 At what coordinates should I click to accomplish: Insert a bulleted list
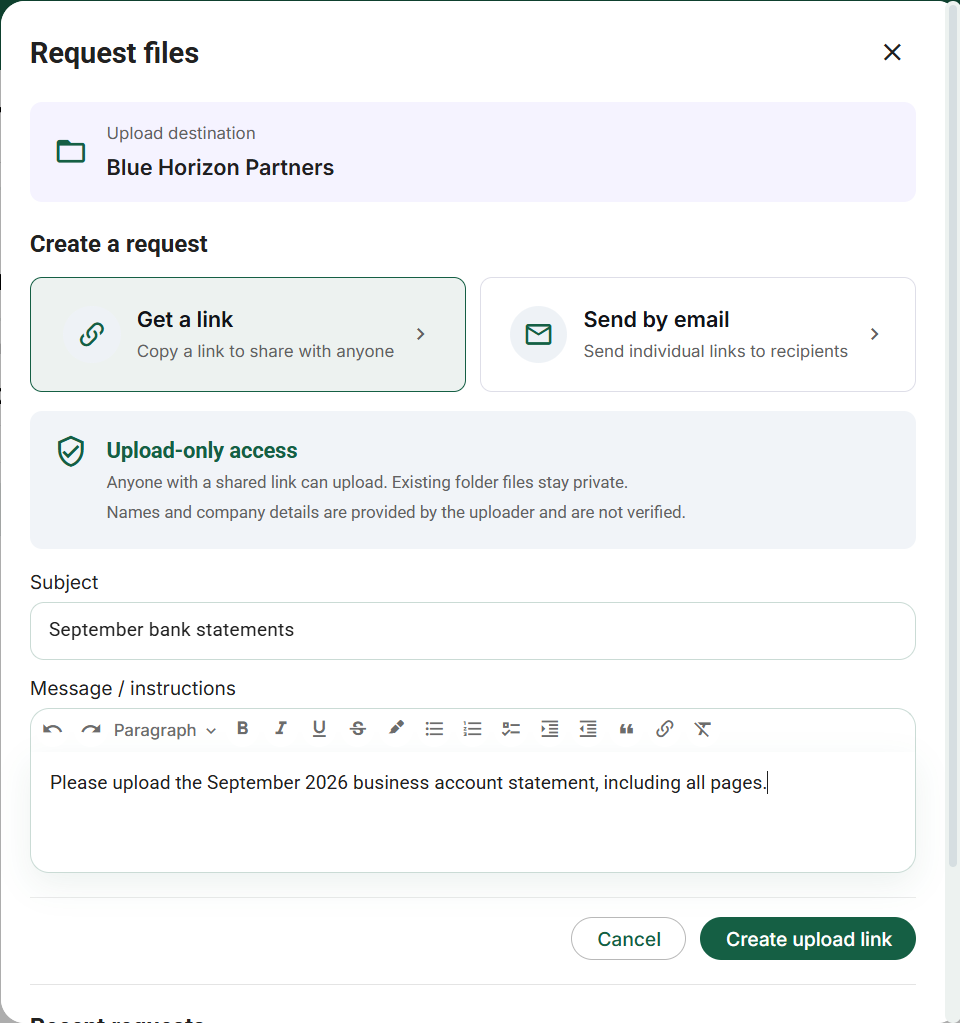pos(434,729)
